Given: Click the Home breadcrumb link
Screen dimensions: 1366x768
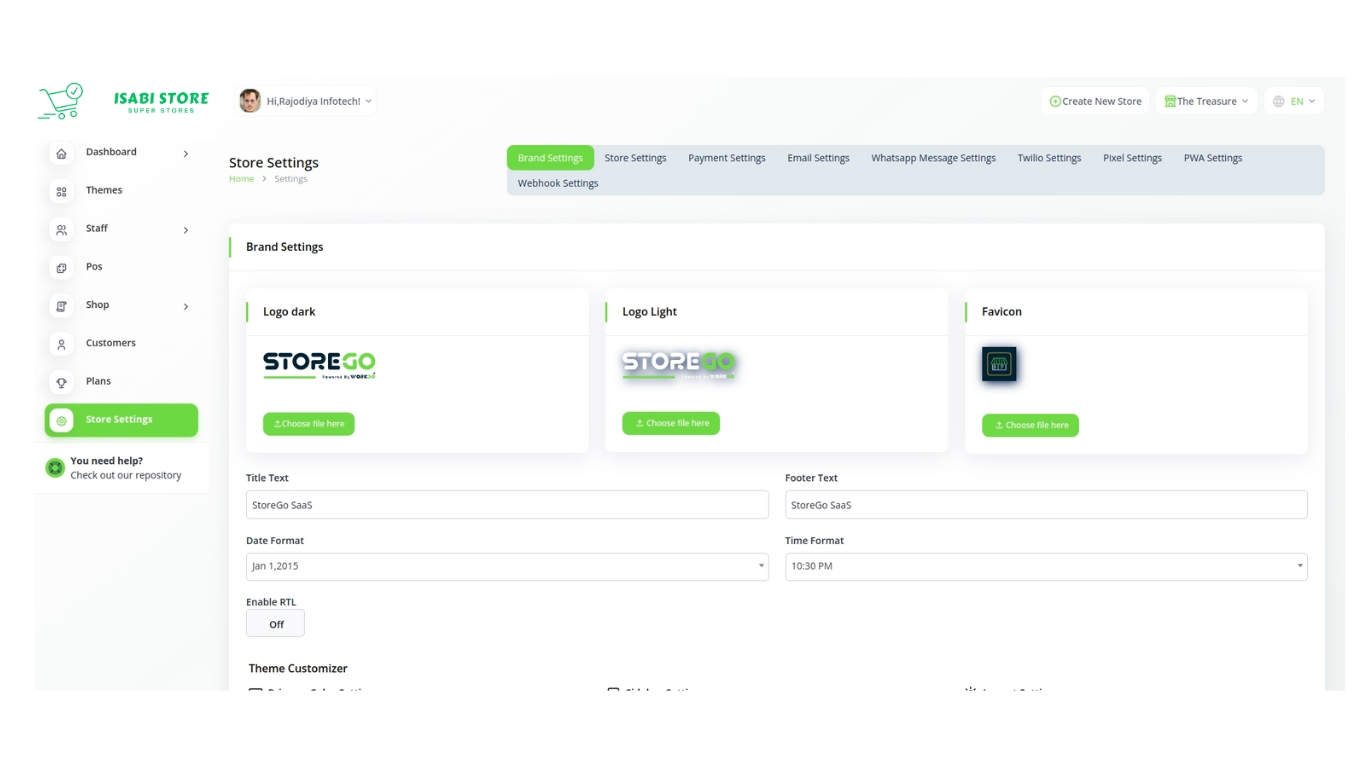Looking at the screenshot, I should [241, 179].
